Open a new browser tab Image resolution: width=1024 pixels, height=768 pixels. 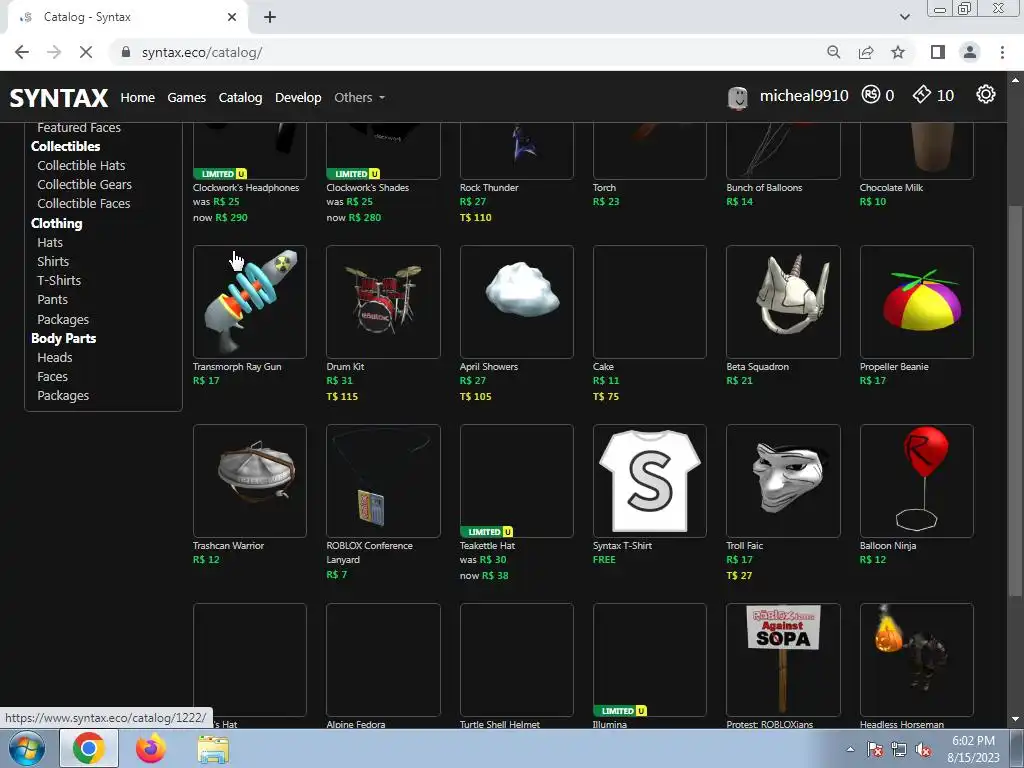click(x=270, y=17)
